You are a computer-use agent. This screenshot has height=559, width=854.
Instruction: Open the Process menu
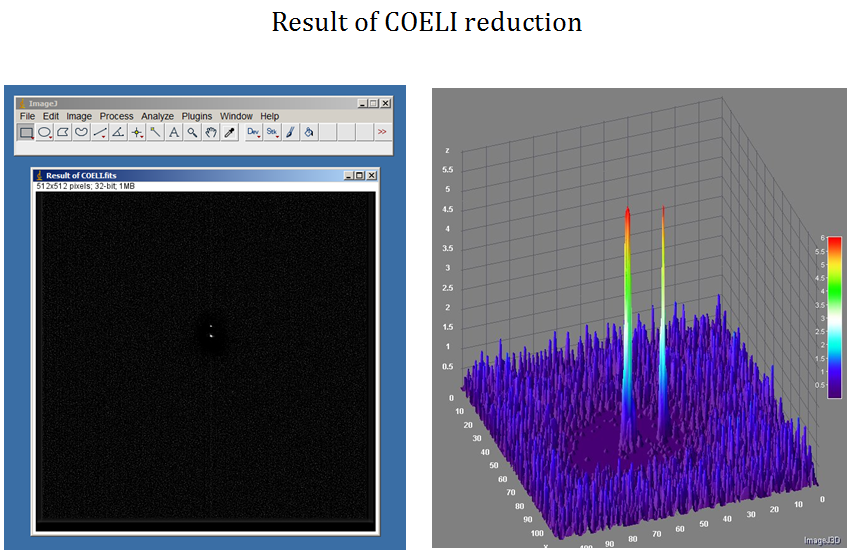click(116, 116)
